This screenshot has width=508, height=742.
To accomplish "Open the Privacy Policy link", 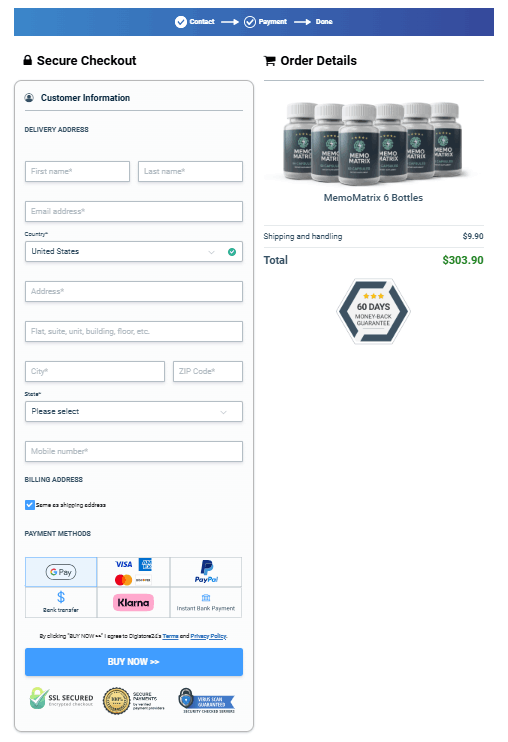I will point(209,636).
